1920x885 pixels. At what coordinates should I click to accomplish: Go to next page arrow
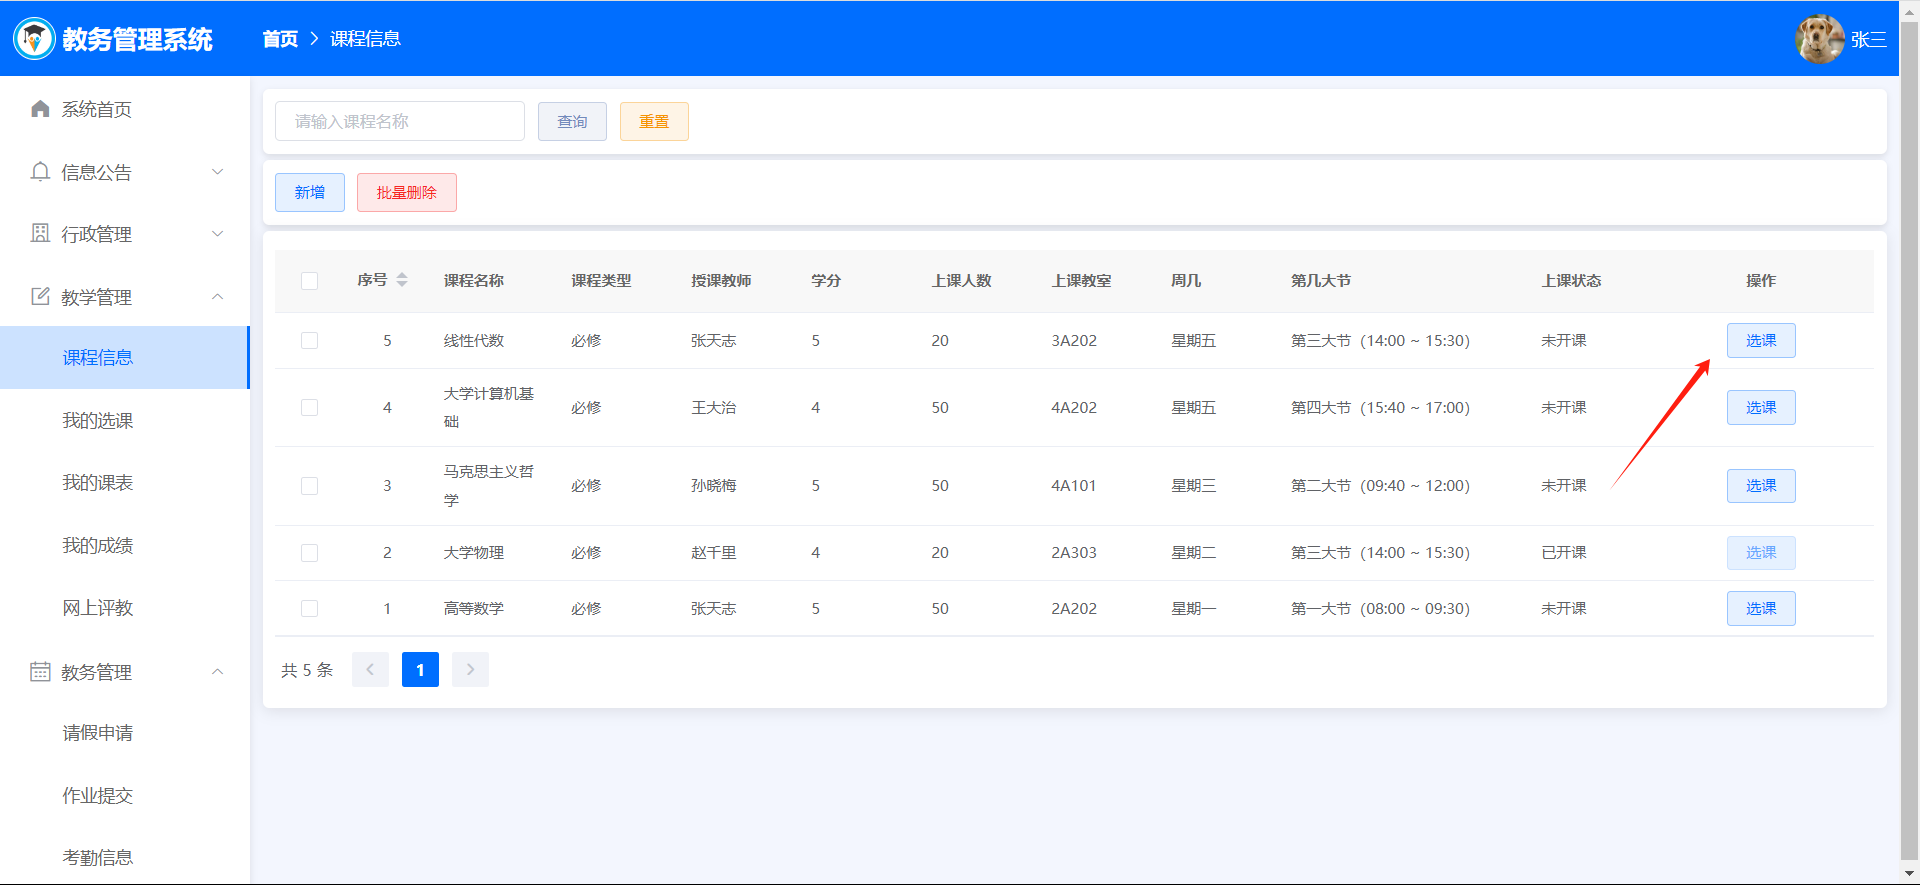pos(470,670)
